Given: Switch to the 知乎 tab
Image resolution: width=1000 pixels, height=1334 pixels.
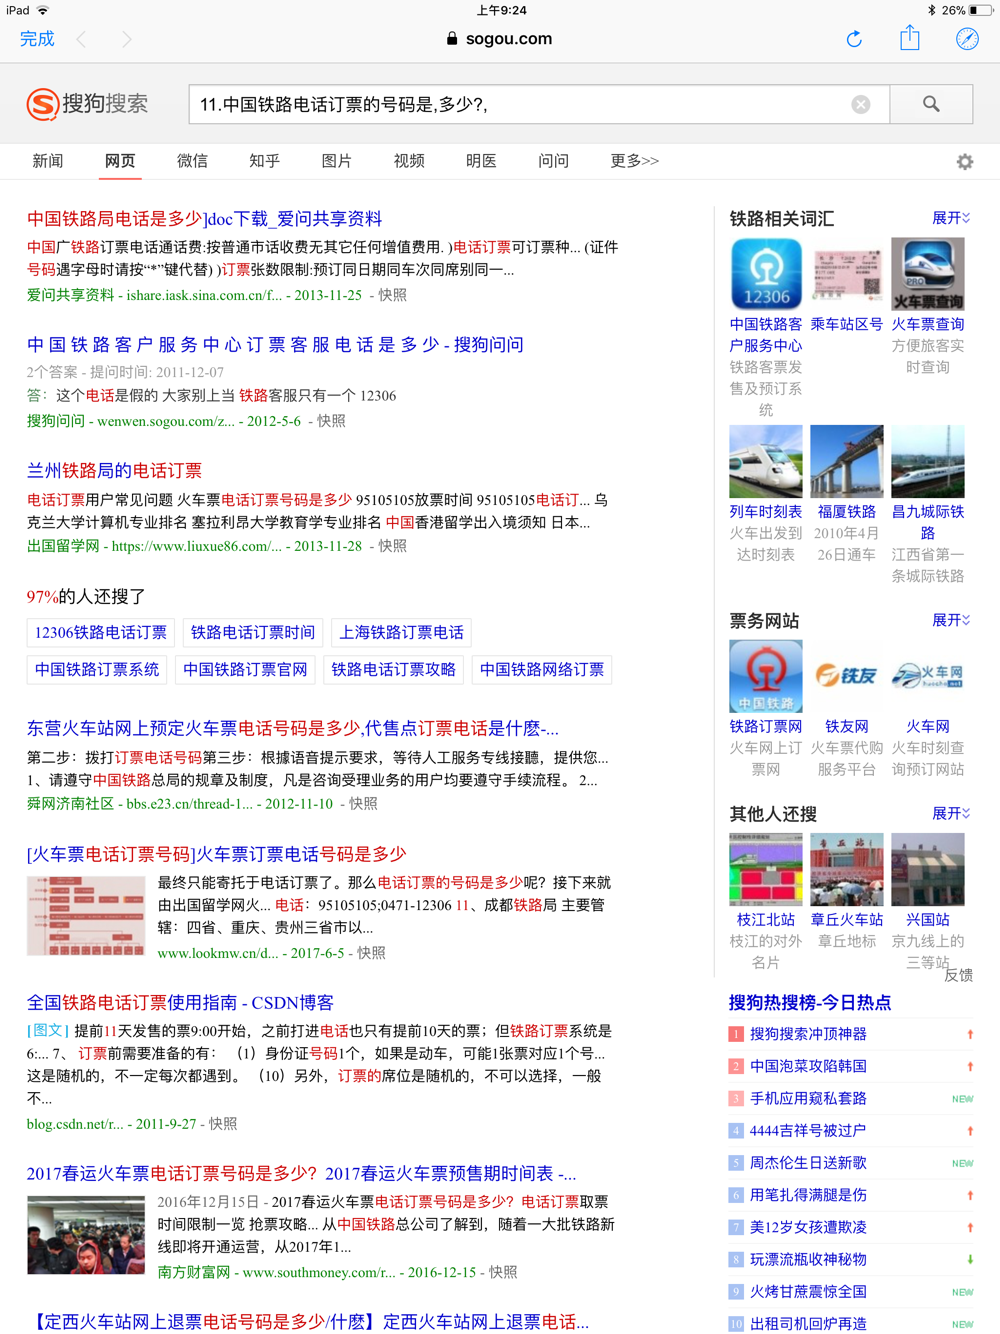Looking at the screenshot, I should pyautogui.click(x=264, y=161).
